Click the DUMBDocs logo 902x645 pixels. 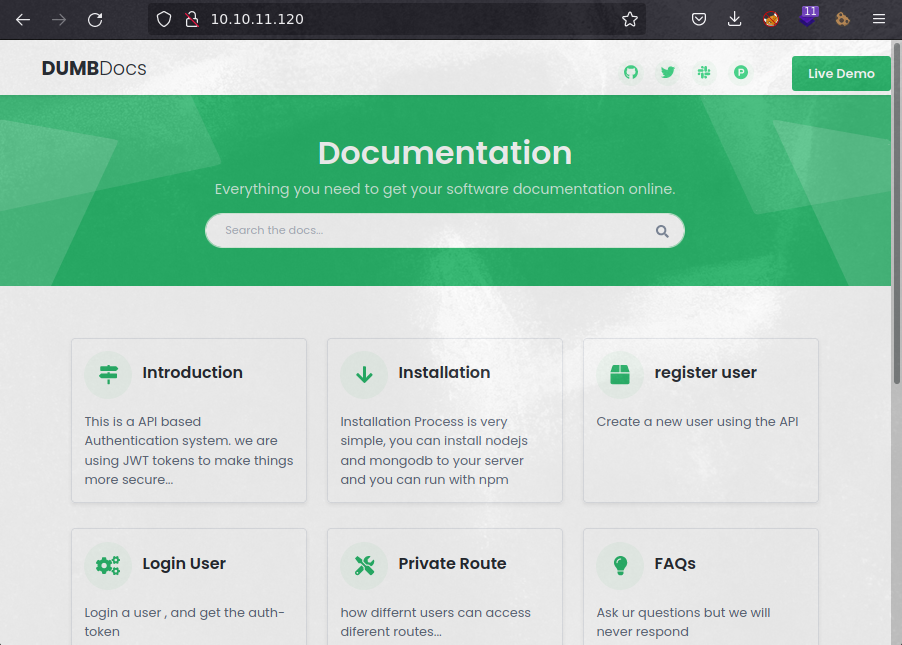click(94, 68)
